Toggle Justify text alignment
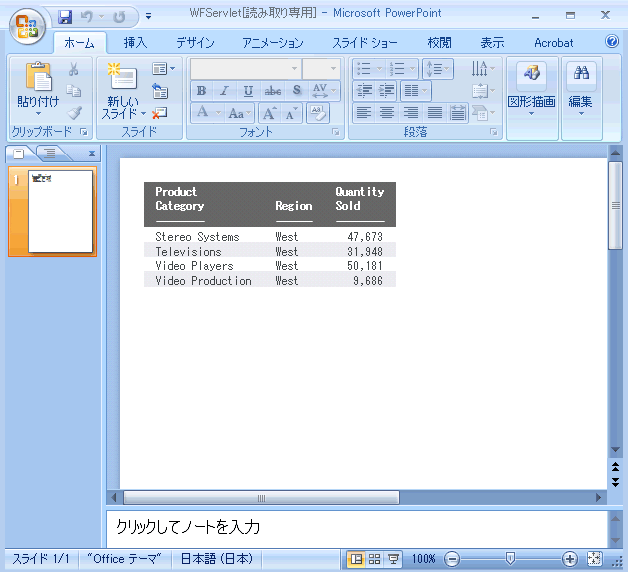Image resolution: width=628 pixels, height=572 pixels. pyautogui.click(x=434, y=113)
